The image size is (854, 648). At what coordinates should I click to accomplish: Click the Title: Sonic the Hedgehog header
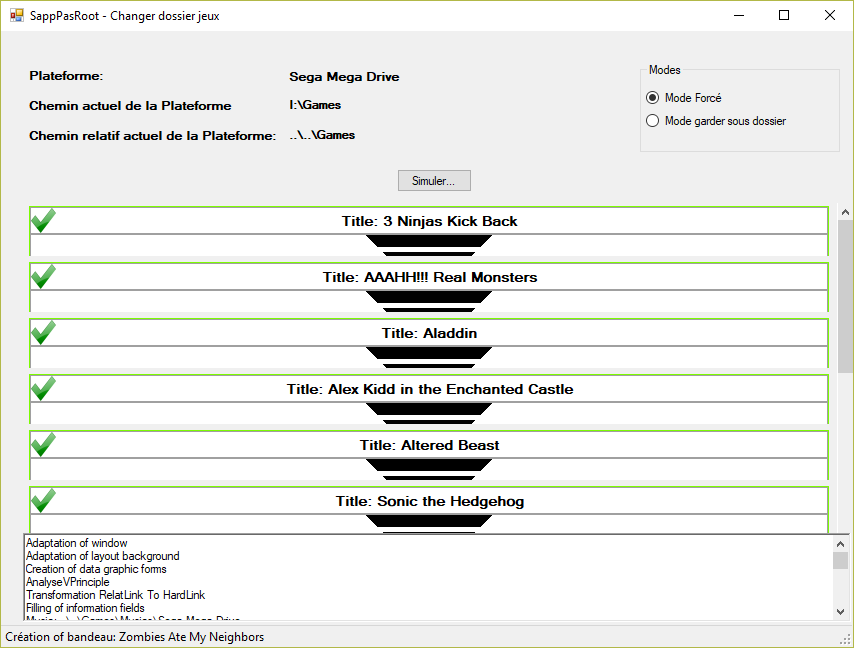(429, 501)
